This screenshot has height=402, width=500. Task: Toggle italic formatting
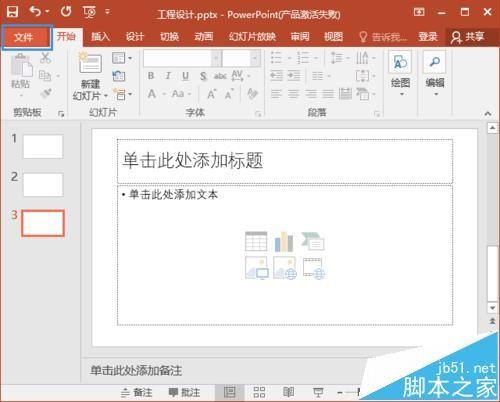[x=168, y=76]
